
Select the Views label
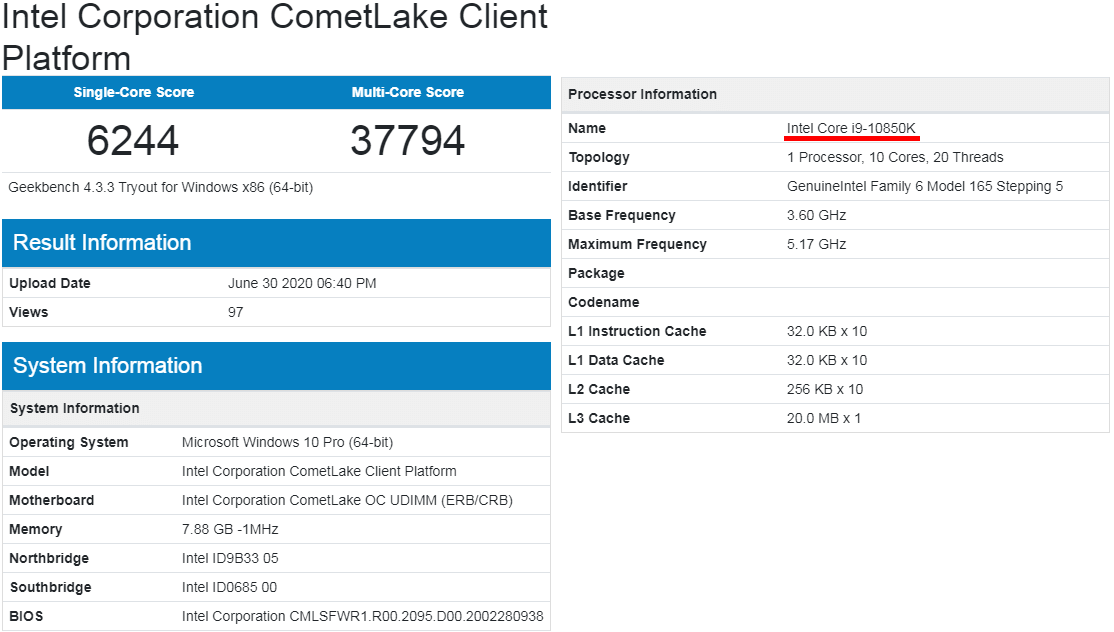click(28, 312)
